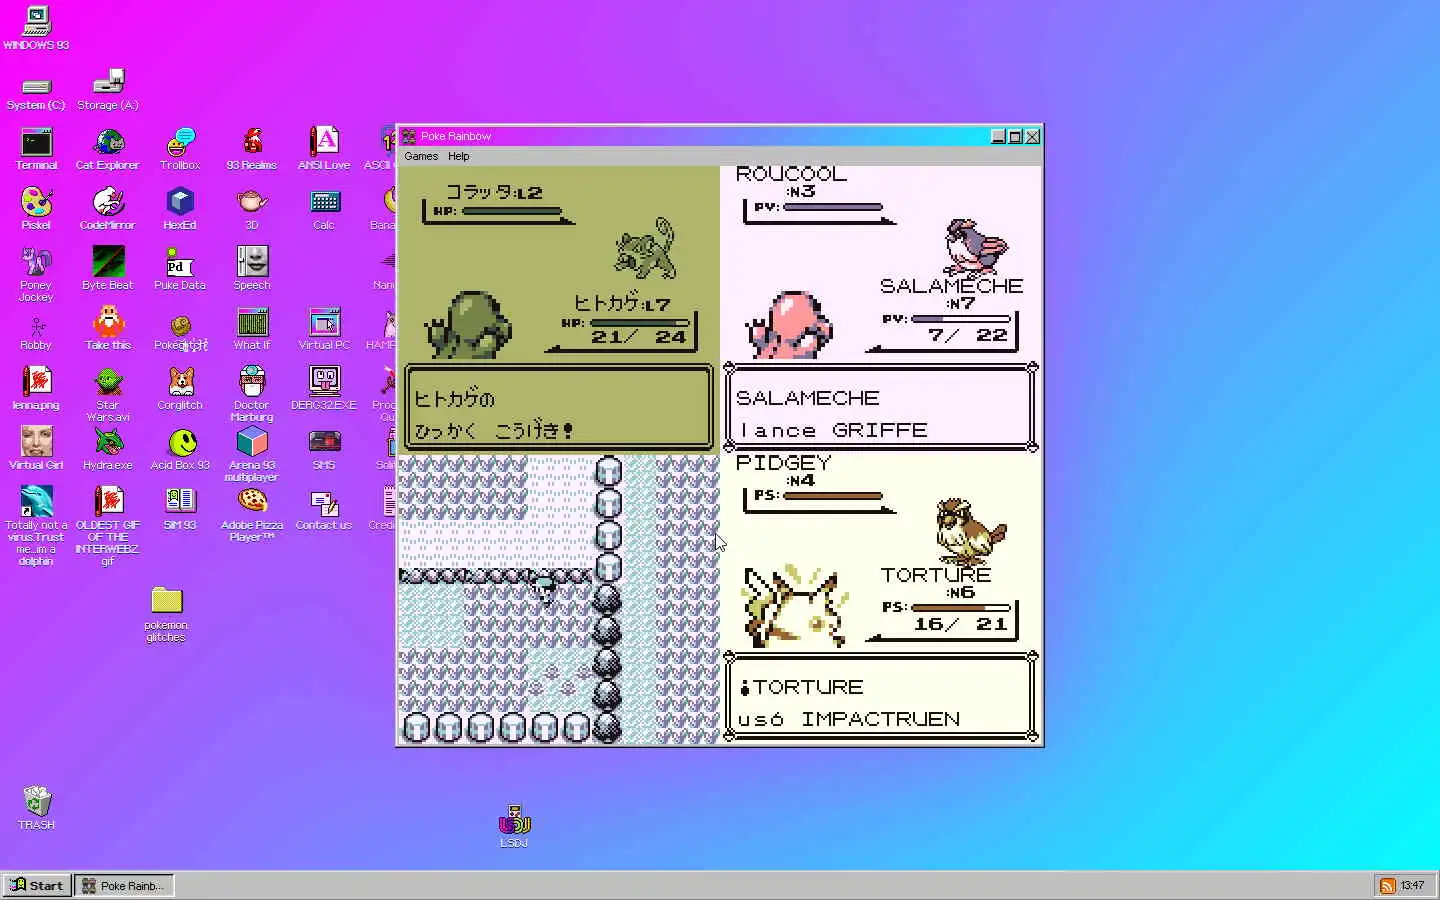Open the Byte Beat icon
This screenshot has width=1440, height=900.
(x=108, y=270)
